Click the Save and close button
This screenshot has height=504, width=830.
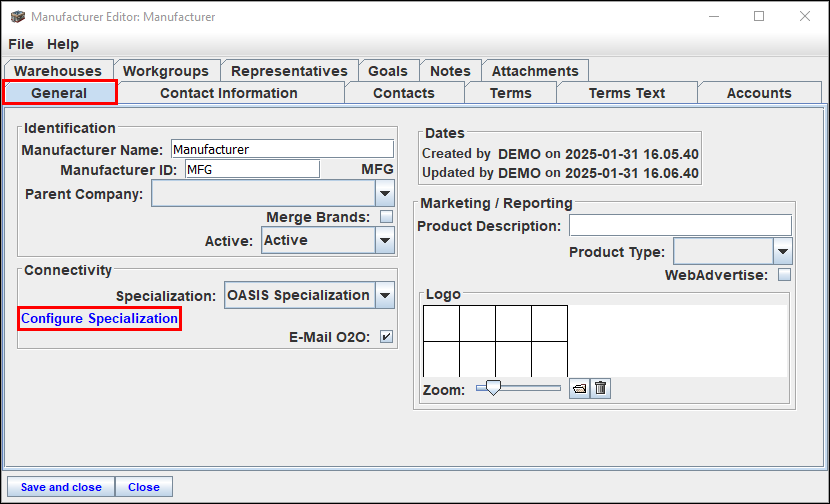point(61,487)
